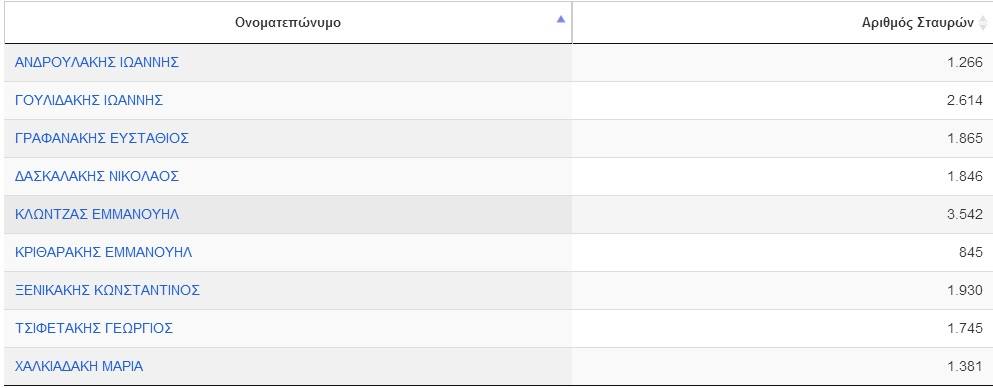993x388 pixels.
Task: Click the ΤΣΙΦΕΤΑΚΗΣ ΓΕΩΡΓΙΟΣ link
Action: (94, 328)
